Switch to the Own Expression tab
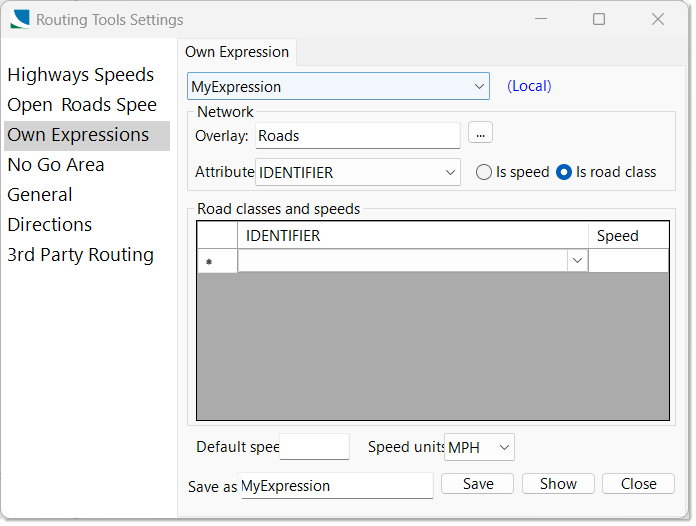Viewport: 696px width, 526px height. (237, 52)
